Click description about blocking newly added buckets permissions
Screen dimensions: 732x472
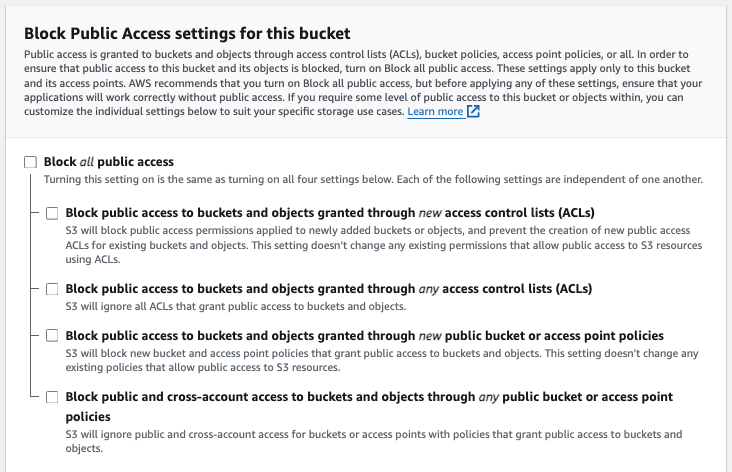click(384, 245)
